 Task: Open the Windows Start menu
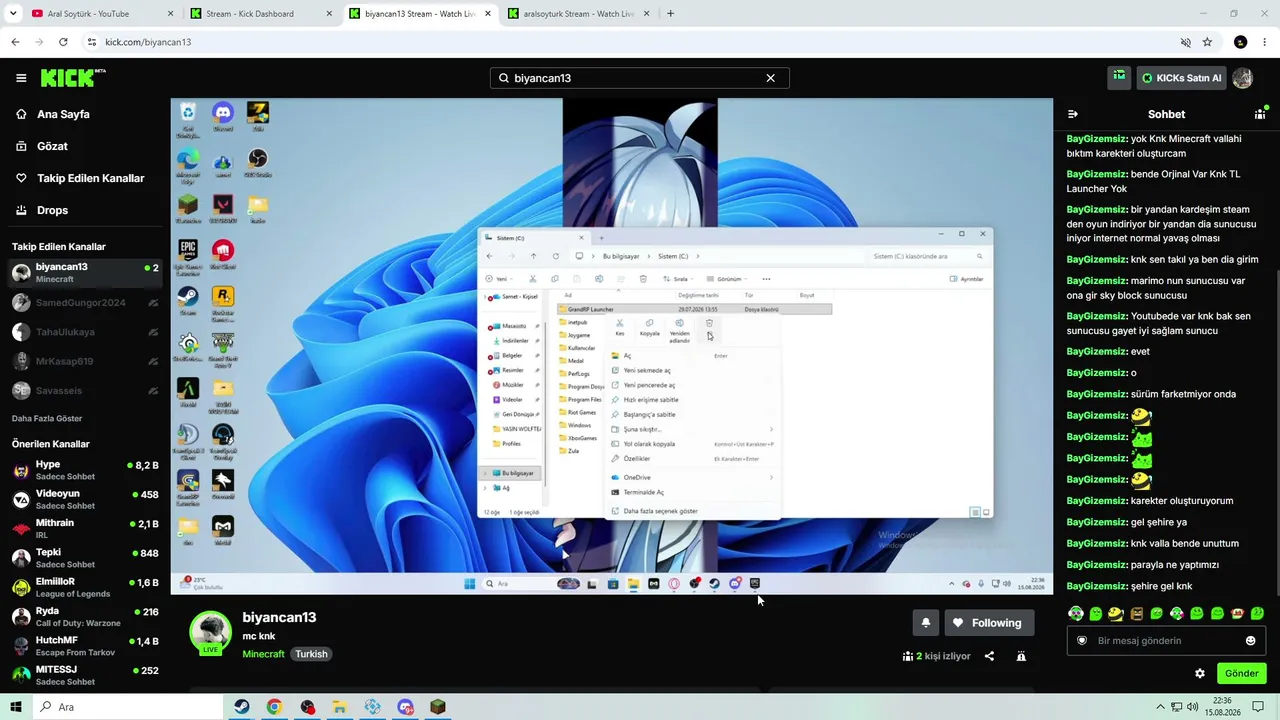pyautogui.click(x=16, y=707)
